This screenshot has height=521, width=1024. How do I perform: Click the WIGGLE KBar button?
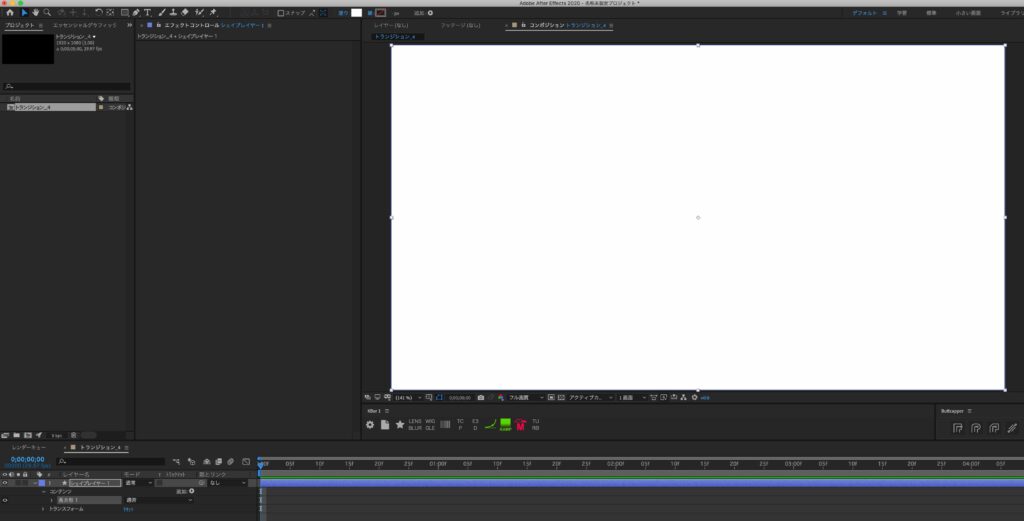[430, 424]
